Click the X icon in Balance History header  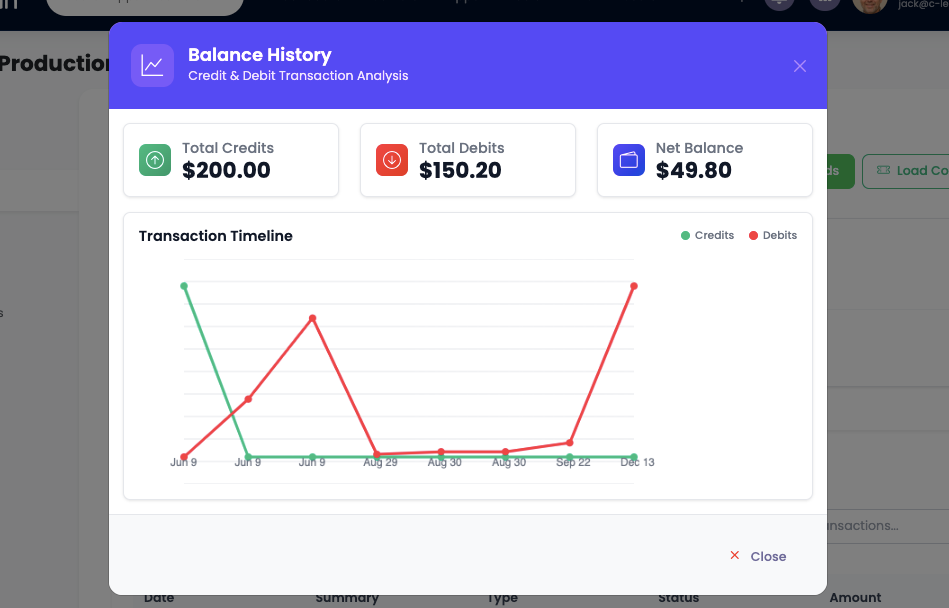(x=799, y=66)
